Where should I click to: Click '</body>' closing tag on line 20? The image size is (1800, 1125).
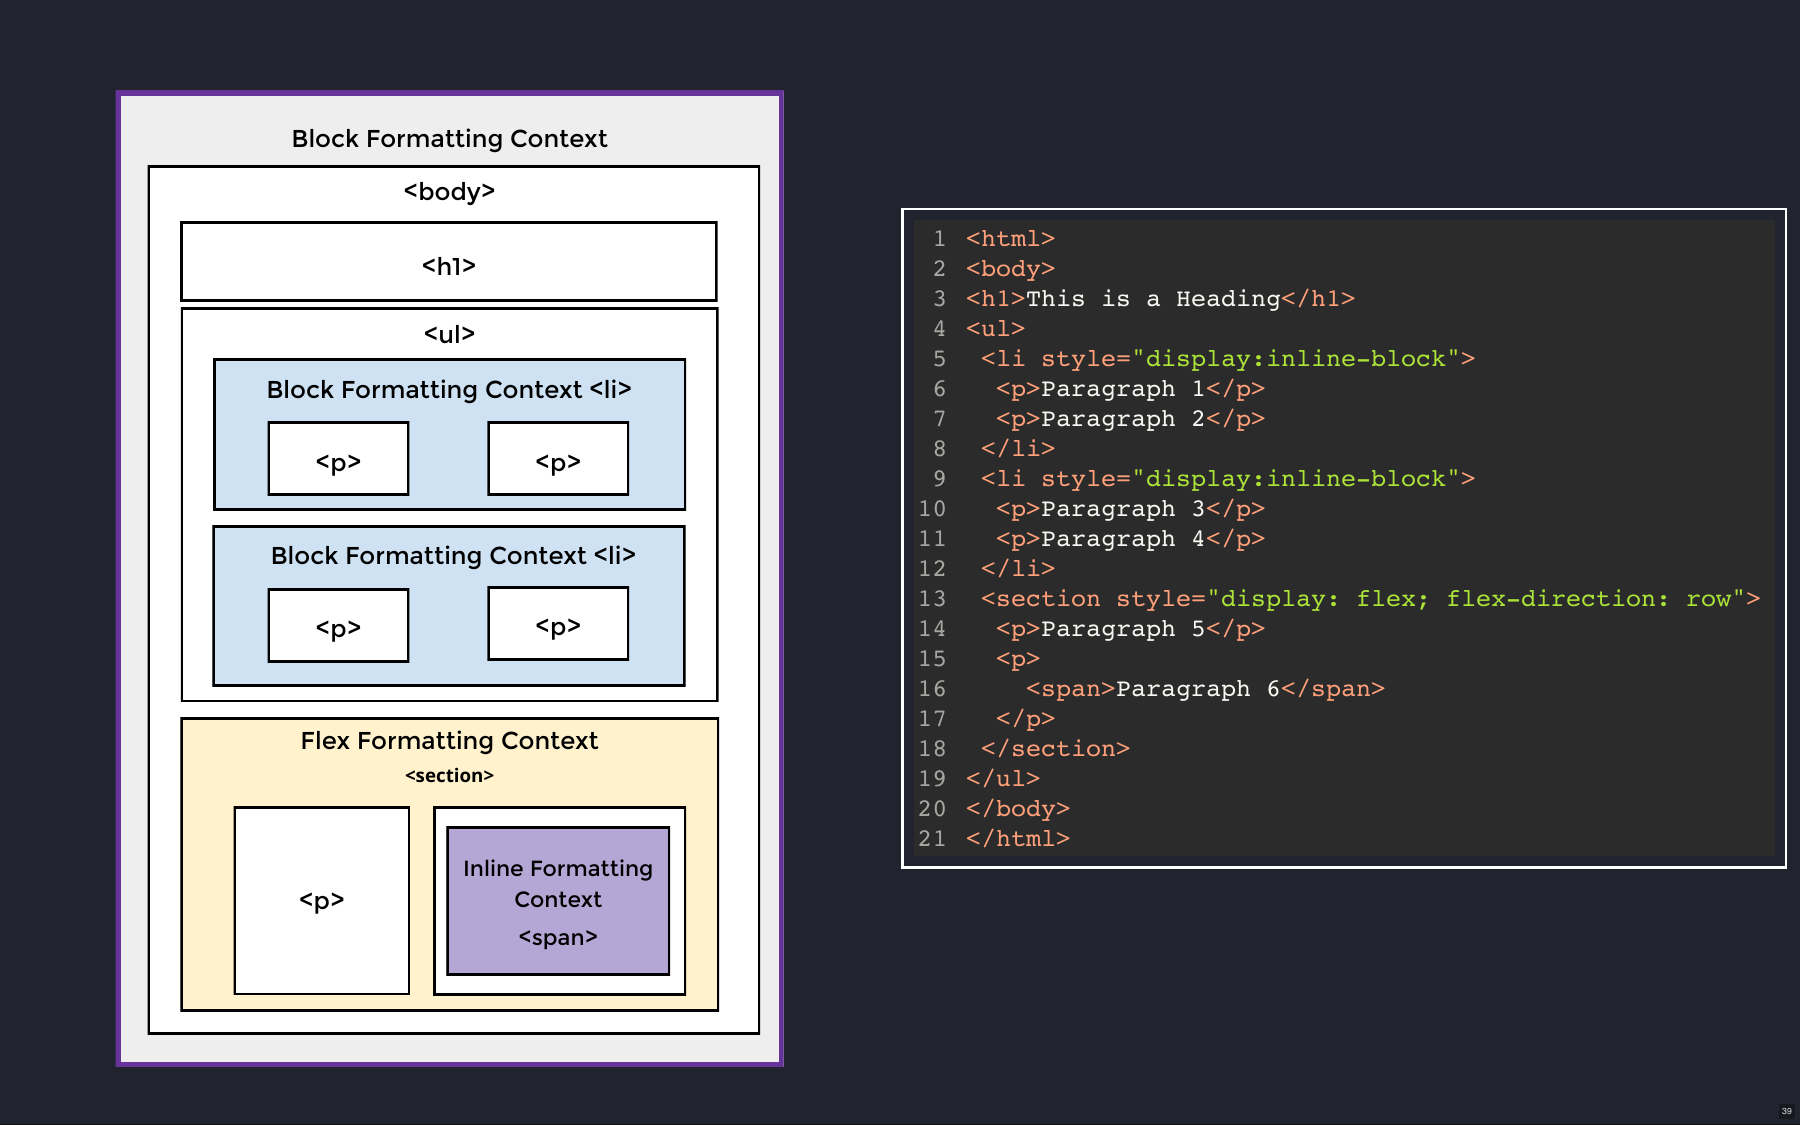[1018, 809]
